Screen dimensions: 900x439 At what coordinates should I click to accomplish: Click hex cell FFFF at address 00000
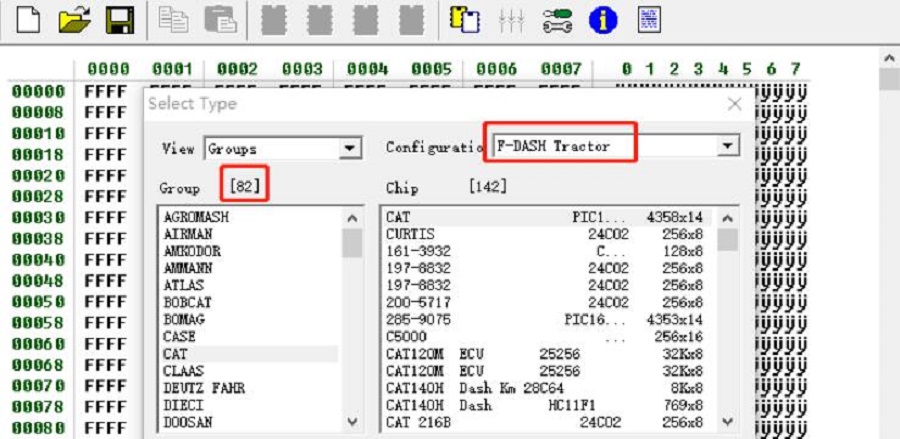(106, 92)
